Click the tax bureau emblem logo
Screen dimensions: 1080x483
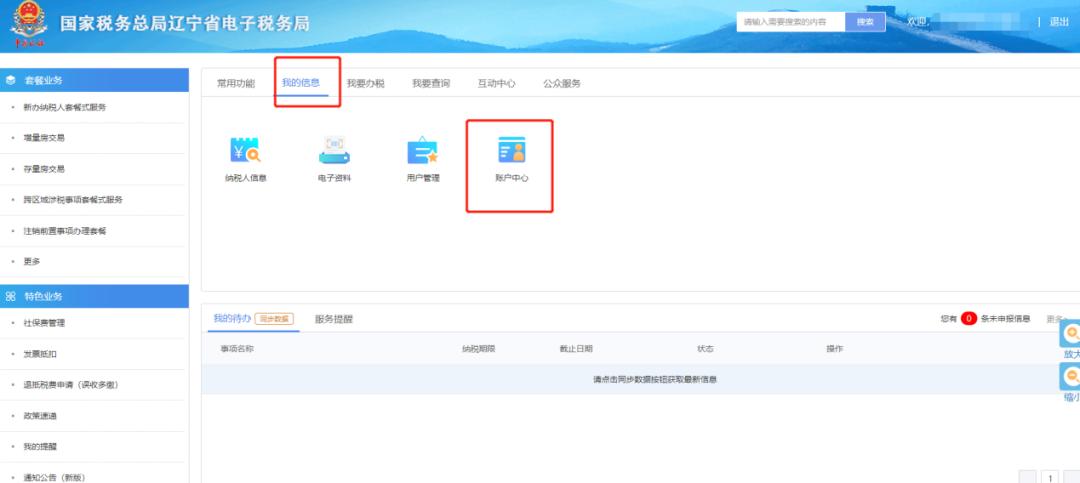pos(29,25)
